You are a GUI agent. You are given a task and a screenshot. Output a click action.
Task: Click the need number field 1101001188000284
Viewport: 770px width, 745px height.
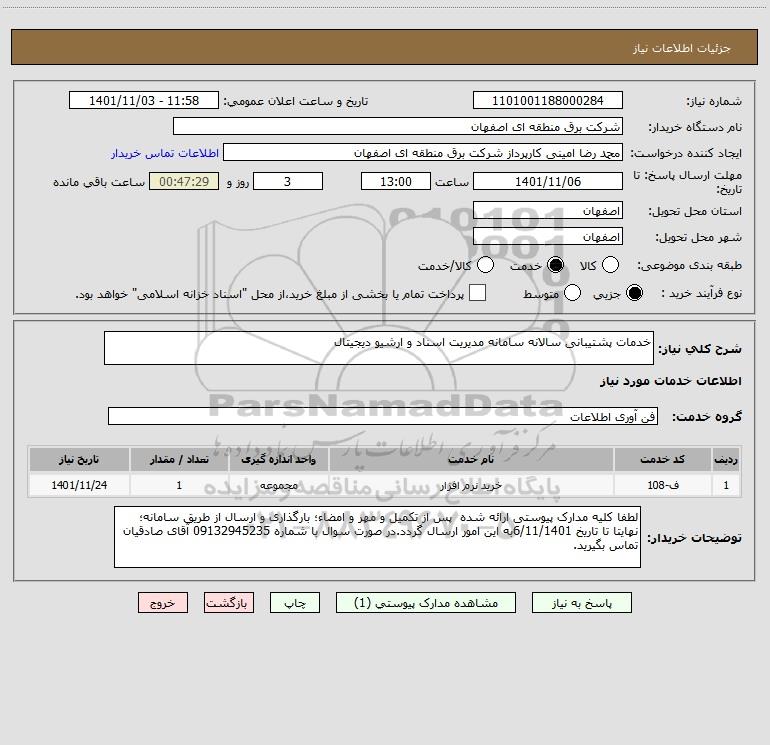point(548,101)
